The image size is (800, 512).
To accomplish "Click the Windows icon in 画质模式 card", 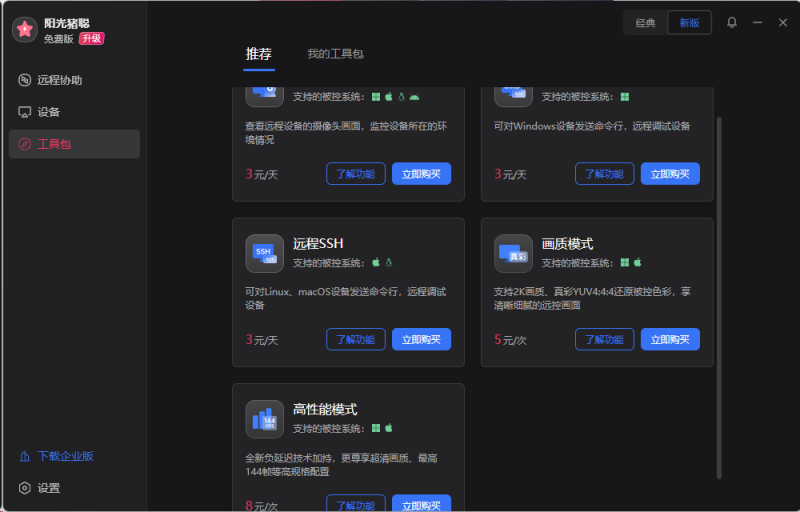I will (624, 262).
